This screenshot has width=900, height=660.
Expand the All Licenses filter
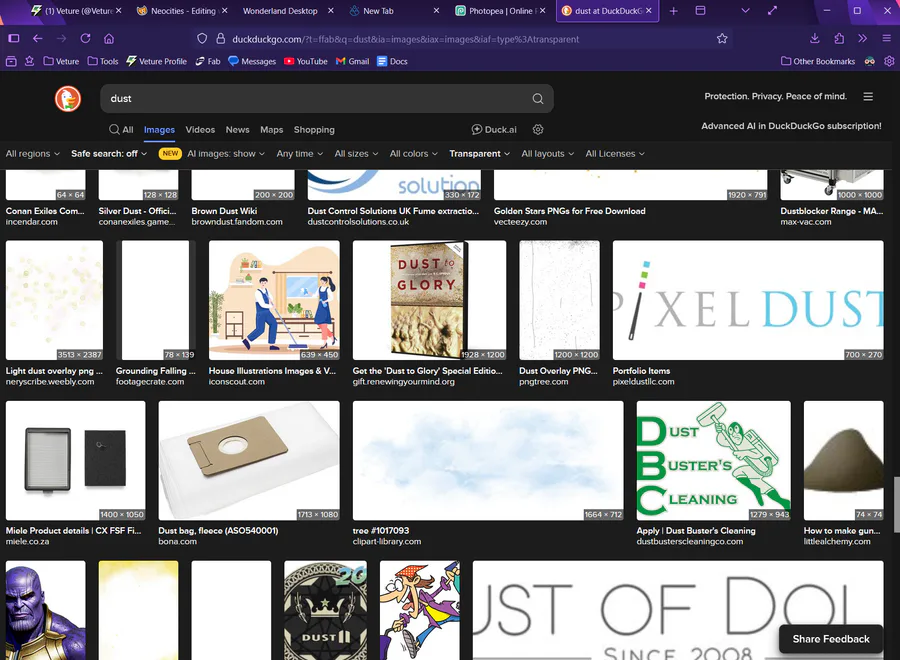615,154
